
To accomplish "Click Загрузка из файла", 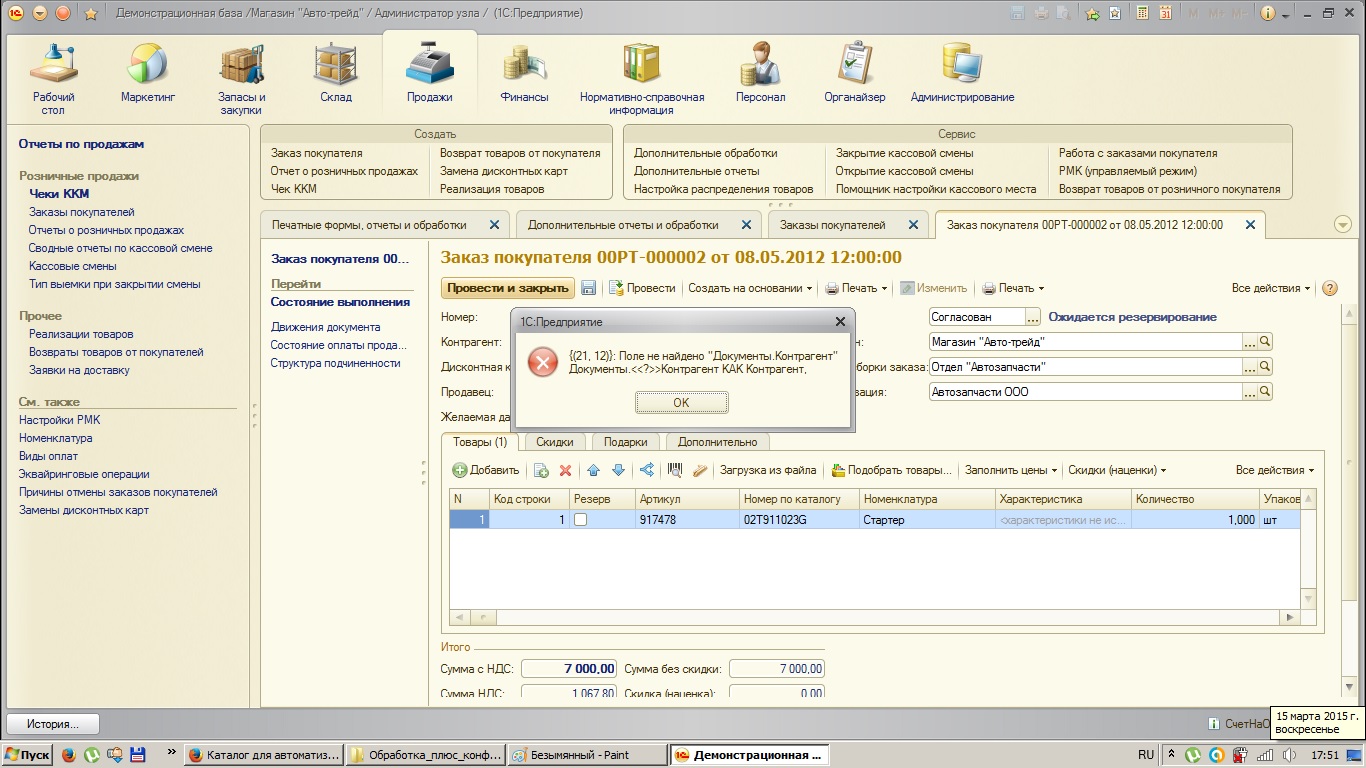I will pyautogui.click(x=768, y=470).
